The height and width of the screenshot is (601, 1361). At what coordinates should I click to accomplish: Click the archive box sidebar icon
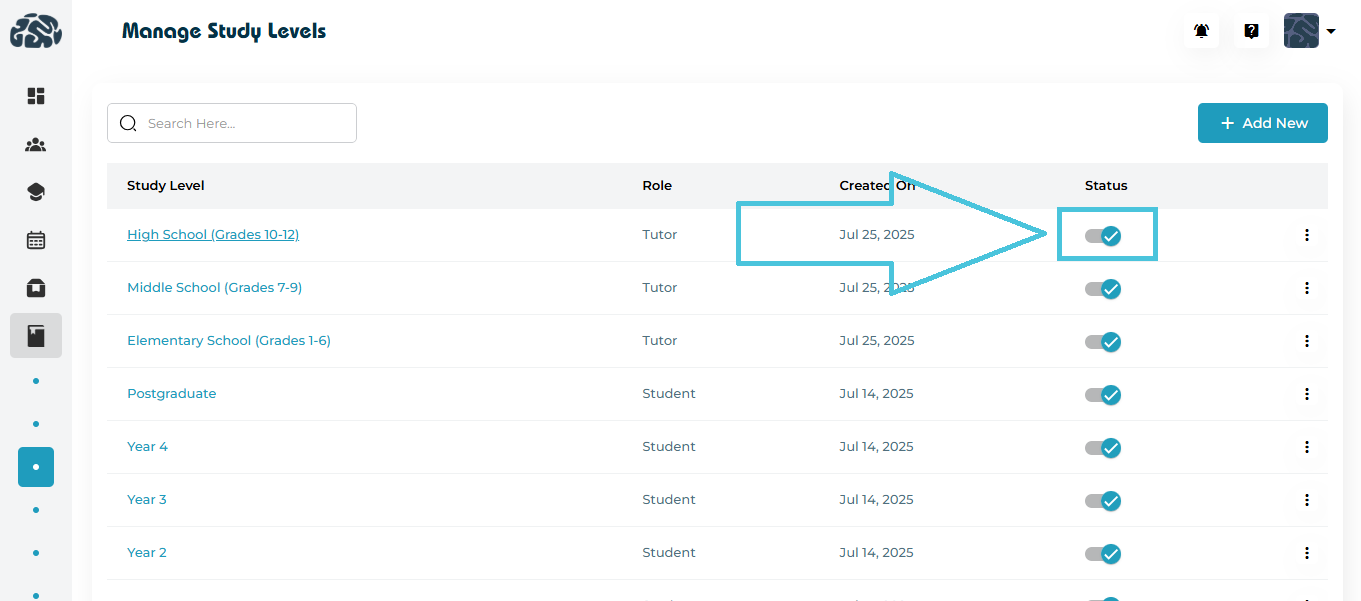click(x=36, y=288)
